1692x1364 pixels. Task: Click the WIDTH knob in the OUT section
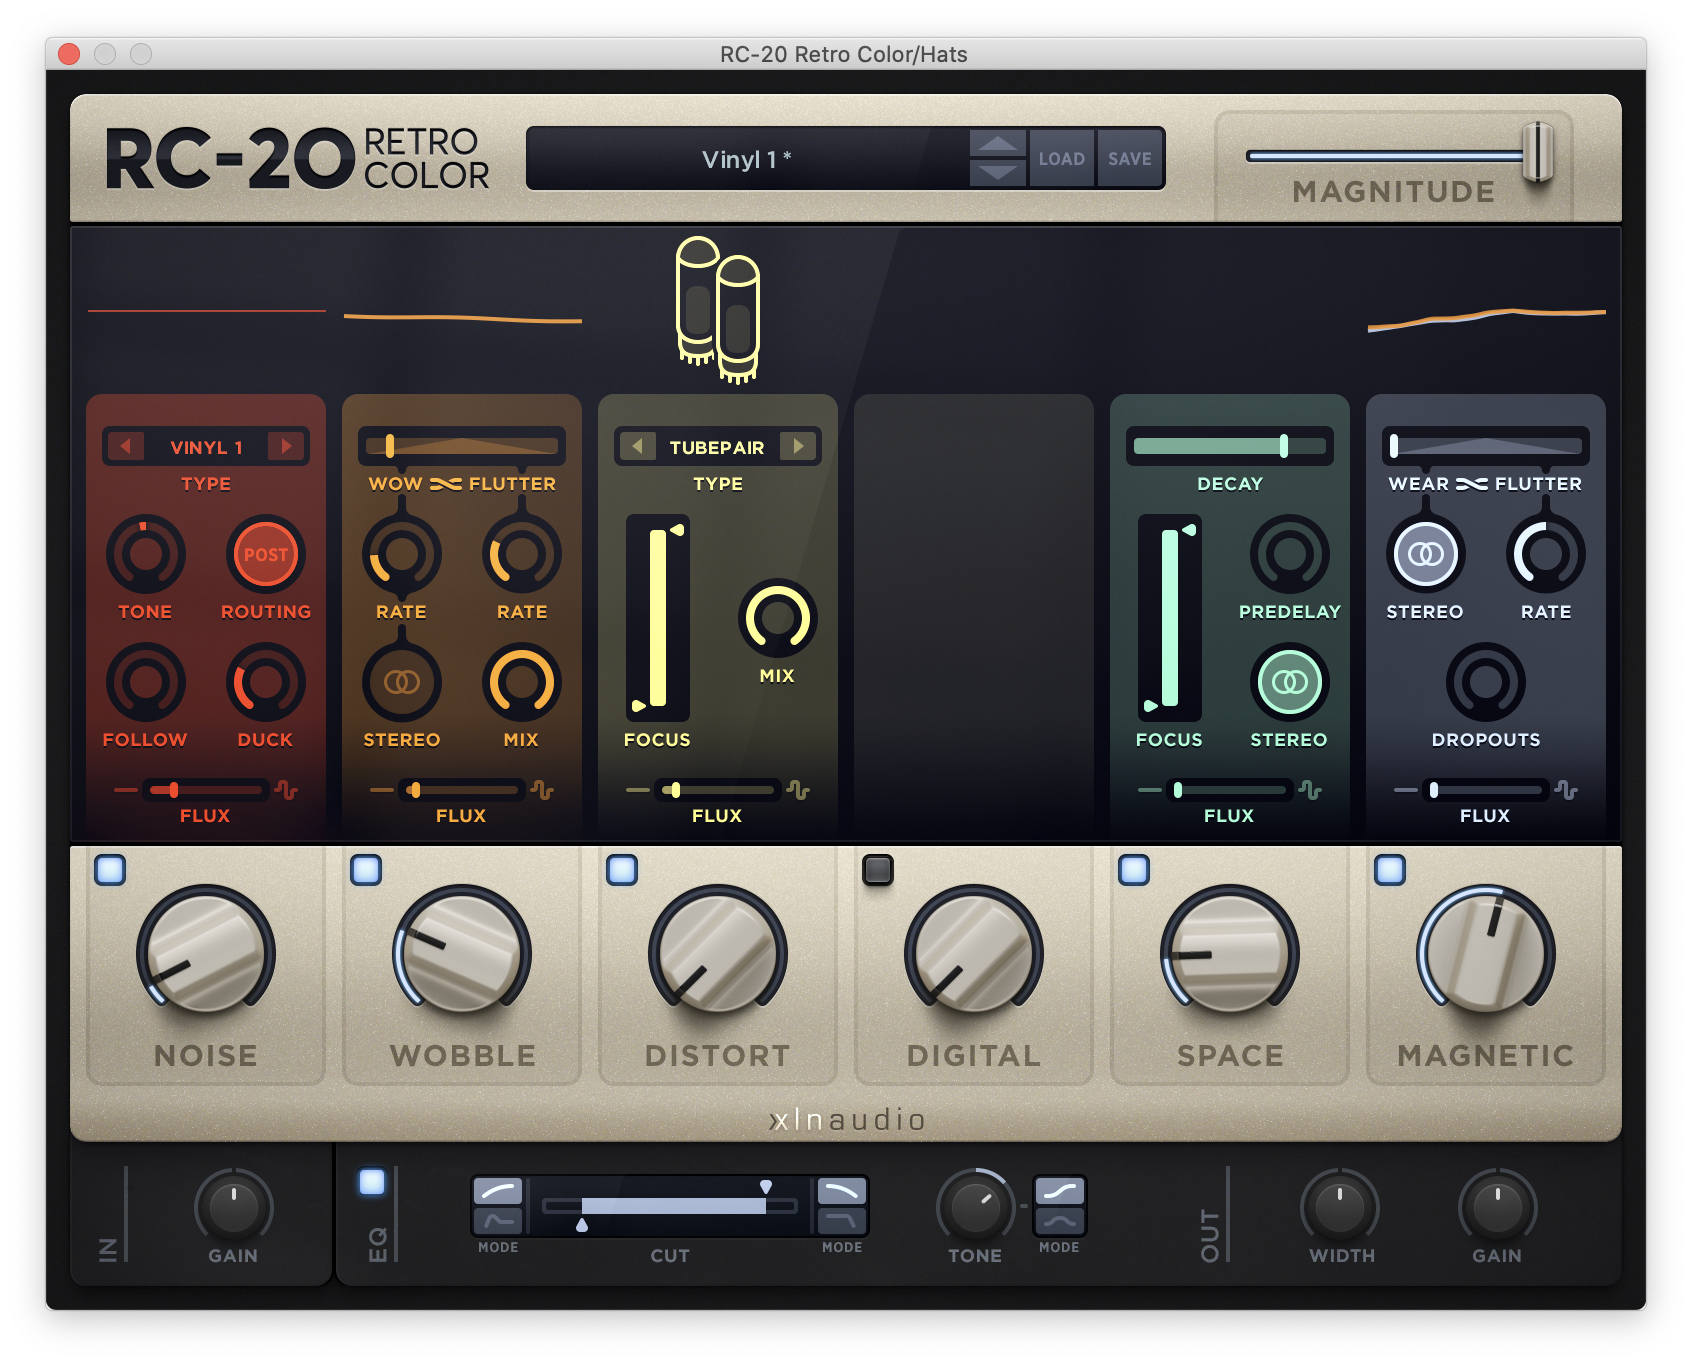click(1340, 1207)
